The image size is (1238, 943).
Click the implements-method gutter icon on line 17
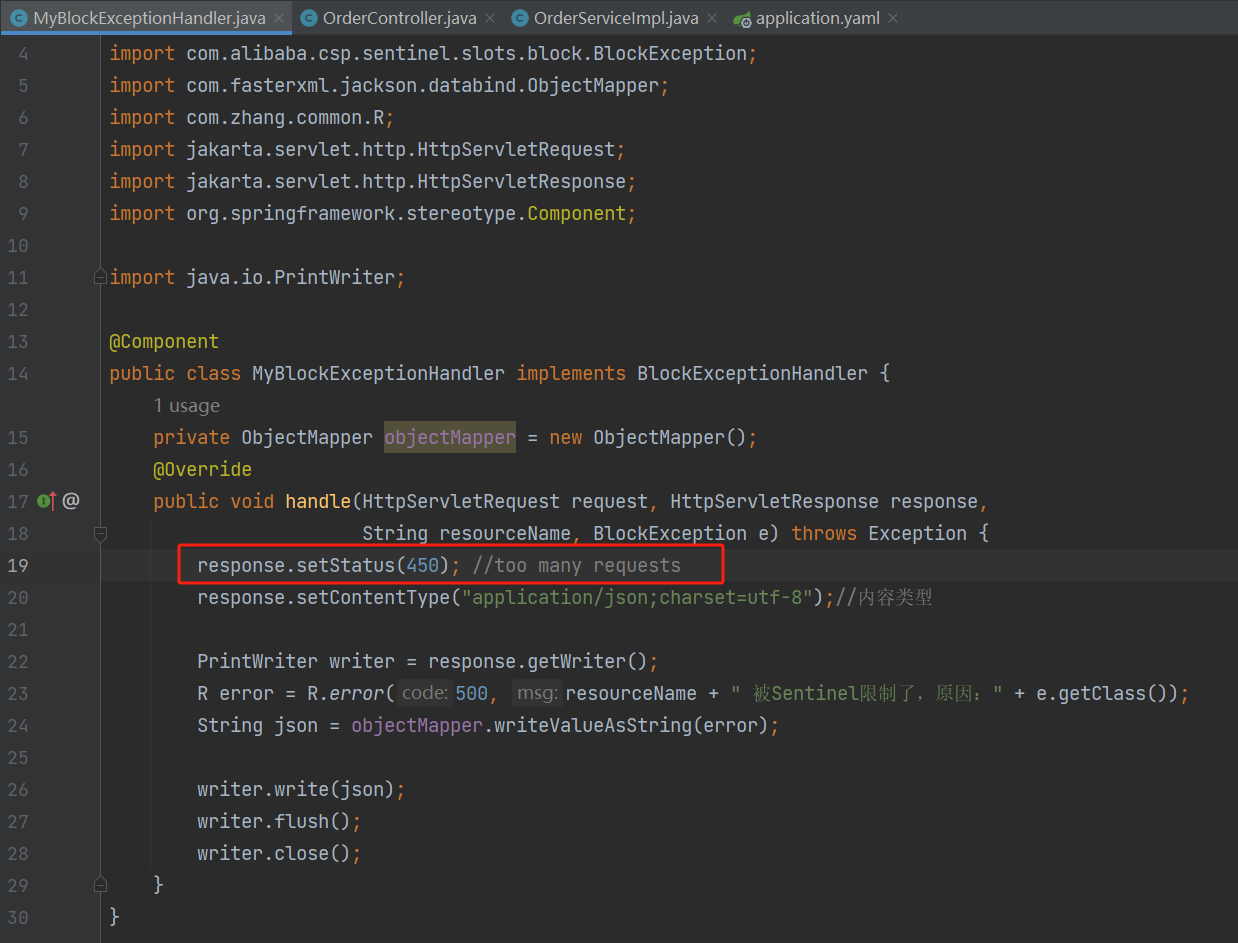click(x=46, y=501)
